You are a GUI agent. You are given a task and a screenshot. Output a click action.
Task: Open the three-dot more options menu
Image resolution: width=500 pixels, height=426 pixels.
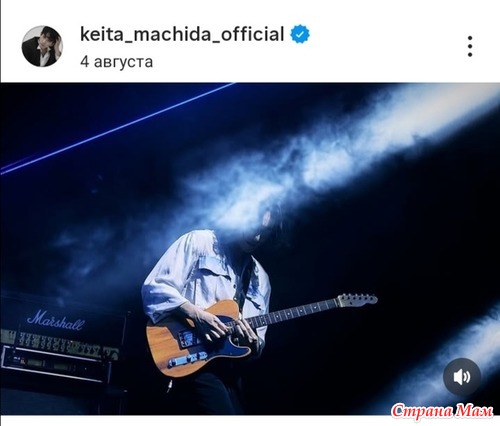click(470, 46)
